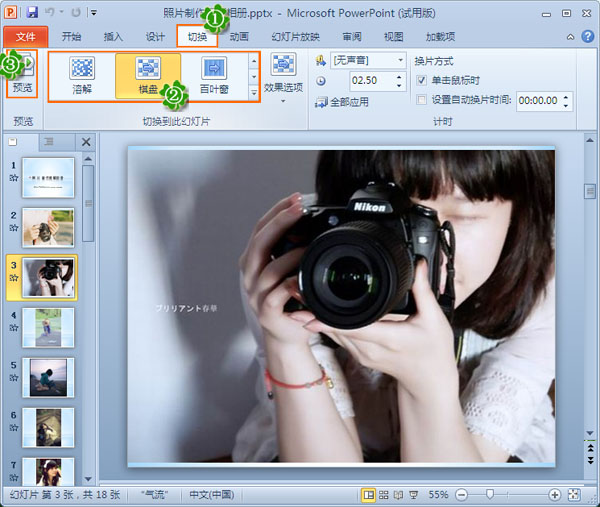Switch to the 幻灯片放映 tab
The width and height of the screenshot is (600, 507).
point(295,37)
